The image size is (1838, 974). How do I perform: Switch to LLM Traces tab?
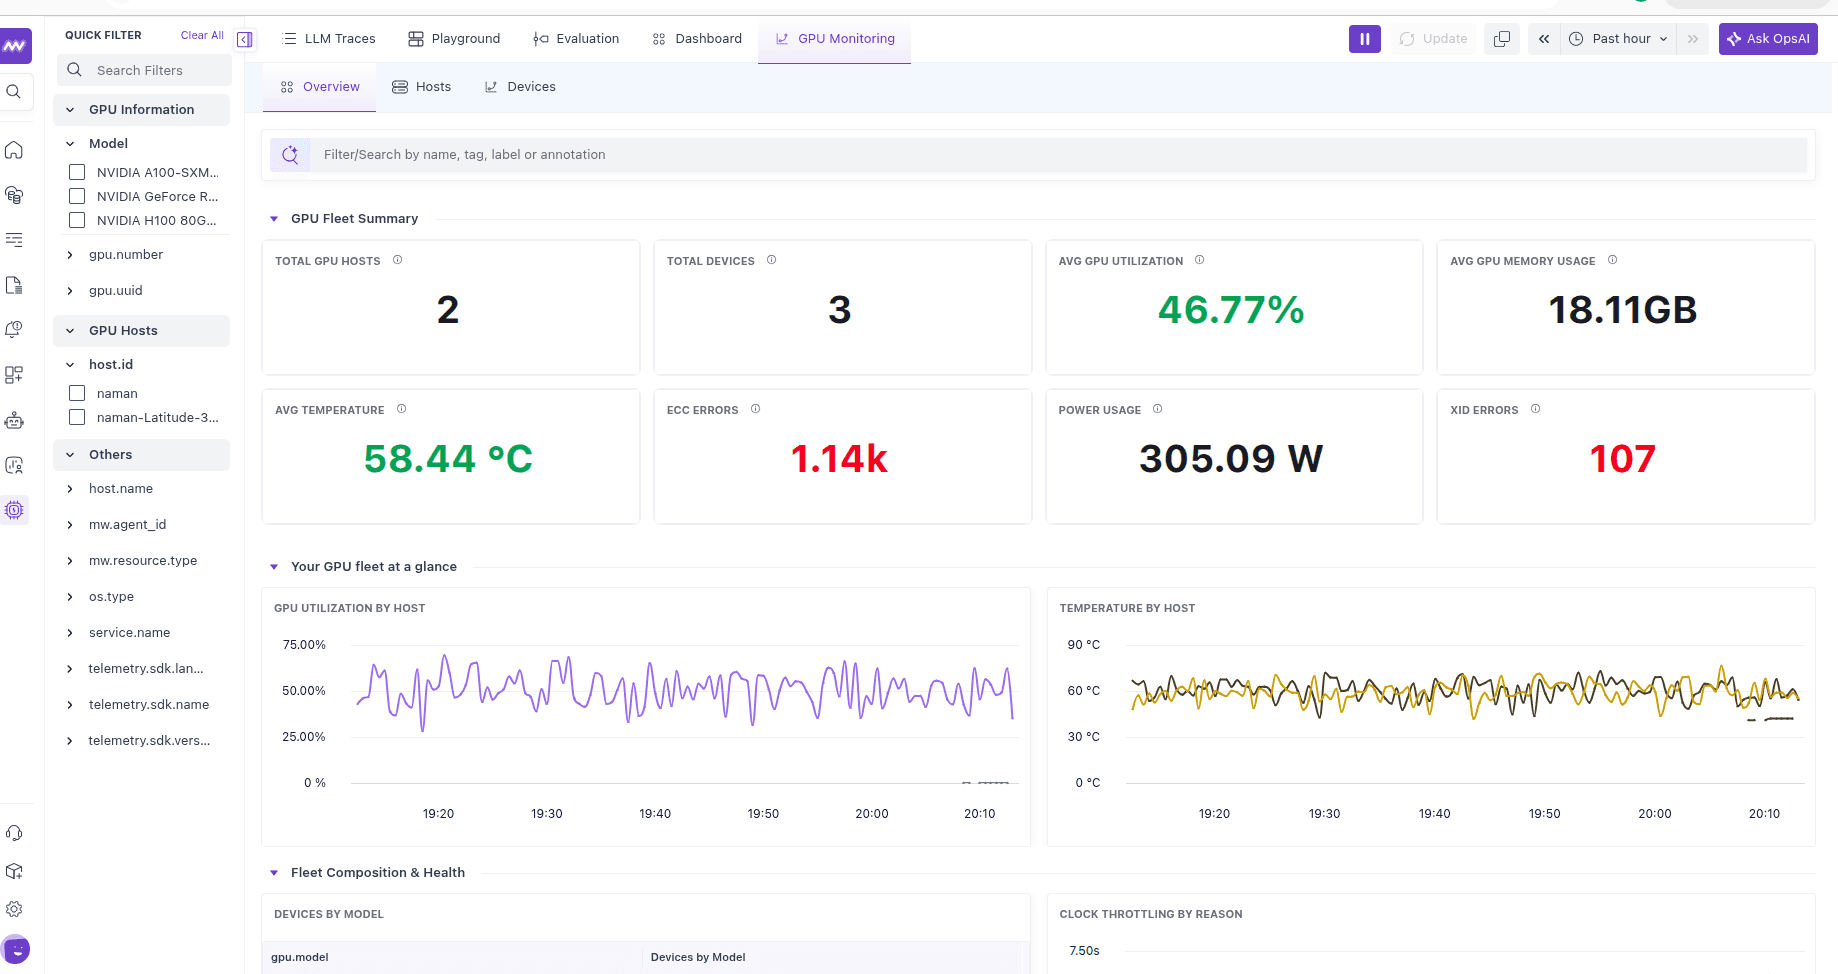pos(329,39)
